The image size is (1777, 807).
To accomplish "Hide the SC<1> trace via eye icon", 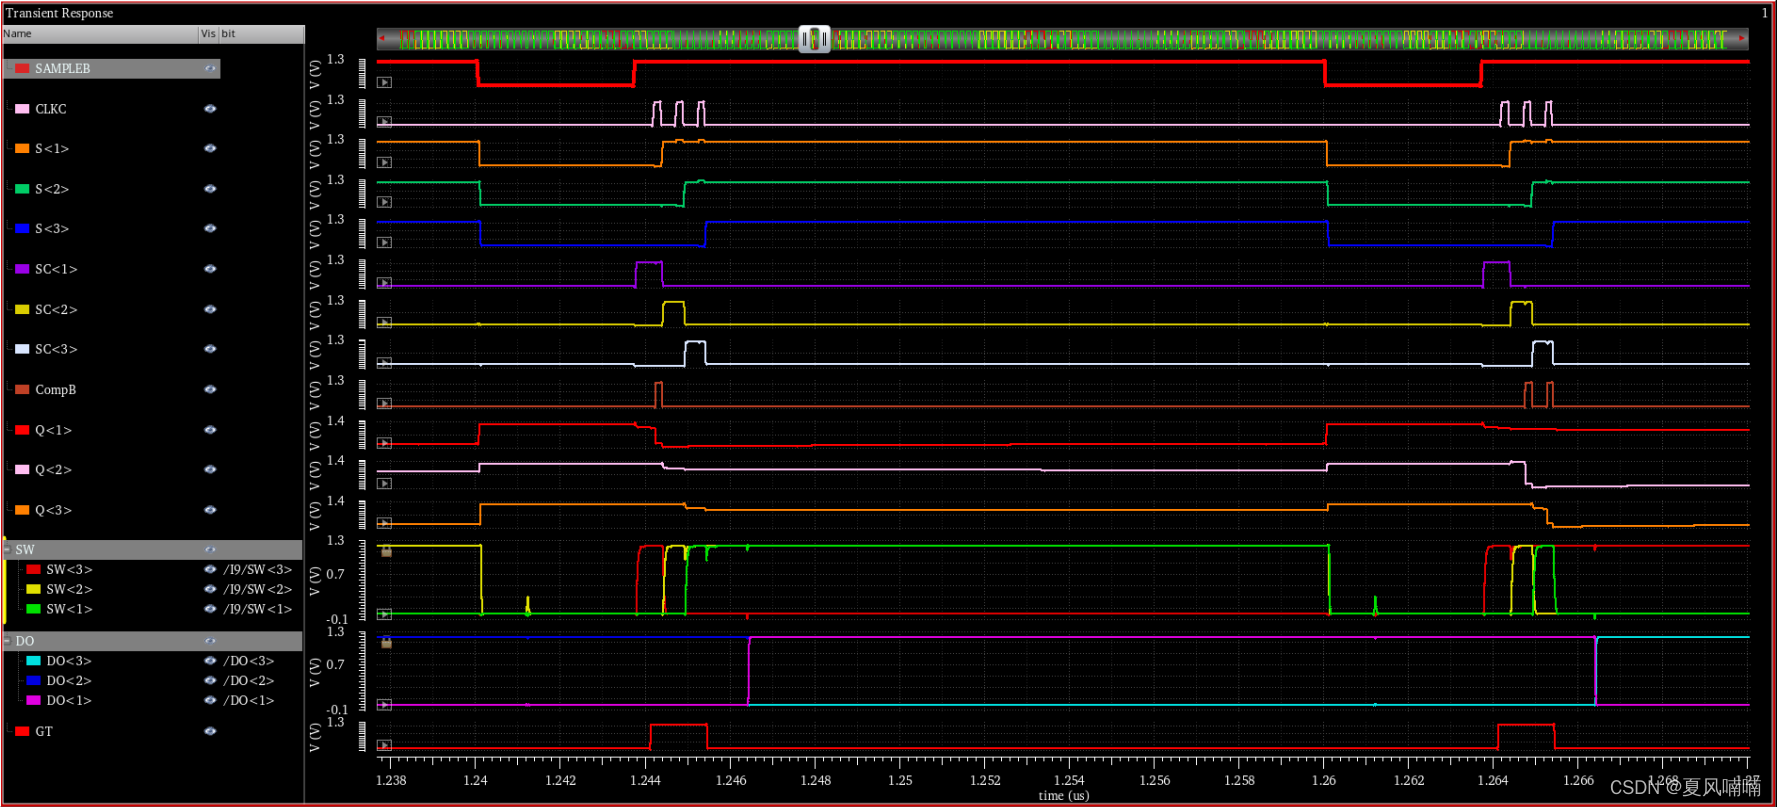I will pyautogui.click(x=210, y=269).
